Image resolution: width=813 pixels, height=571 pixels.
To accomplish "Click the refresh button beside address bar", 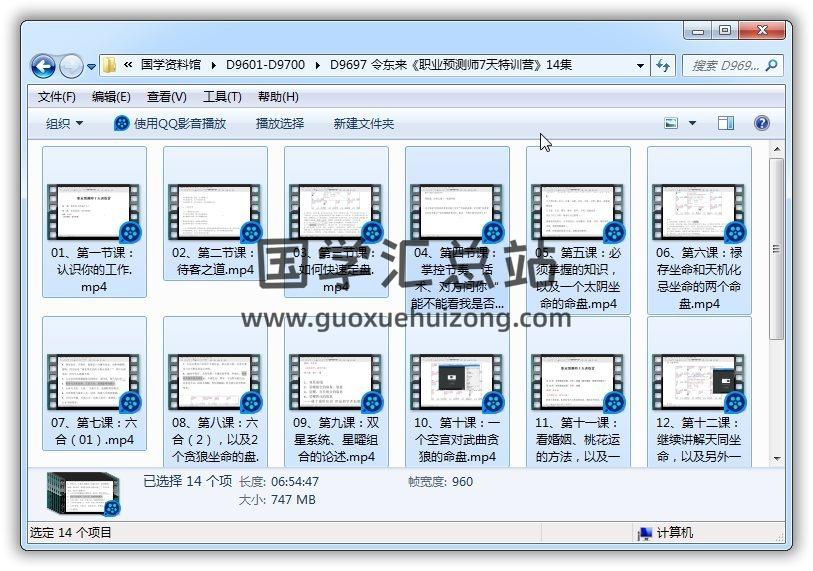I will point(663,65).
